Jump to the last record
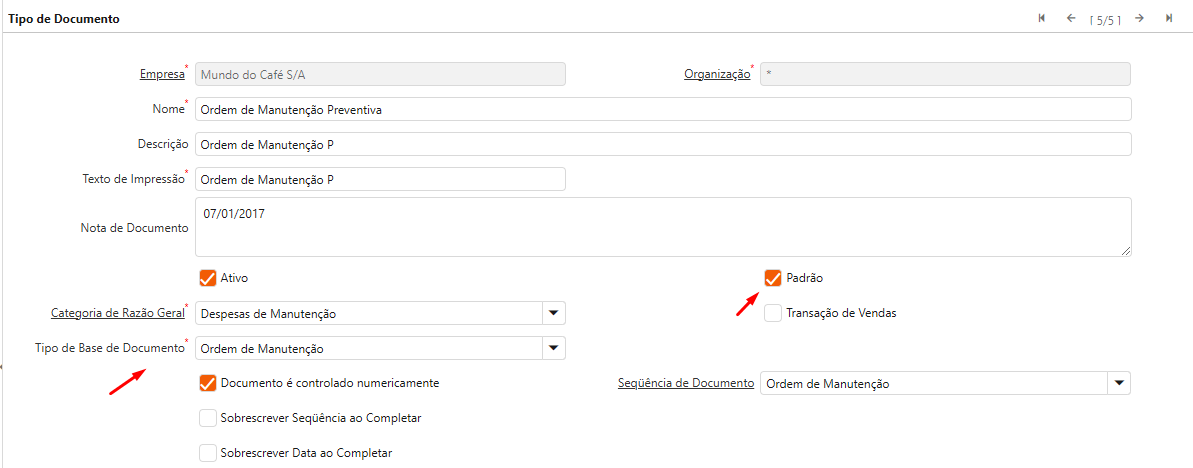 (1168, 18)
